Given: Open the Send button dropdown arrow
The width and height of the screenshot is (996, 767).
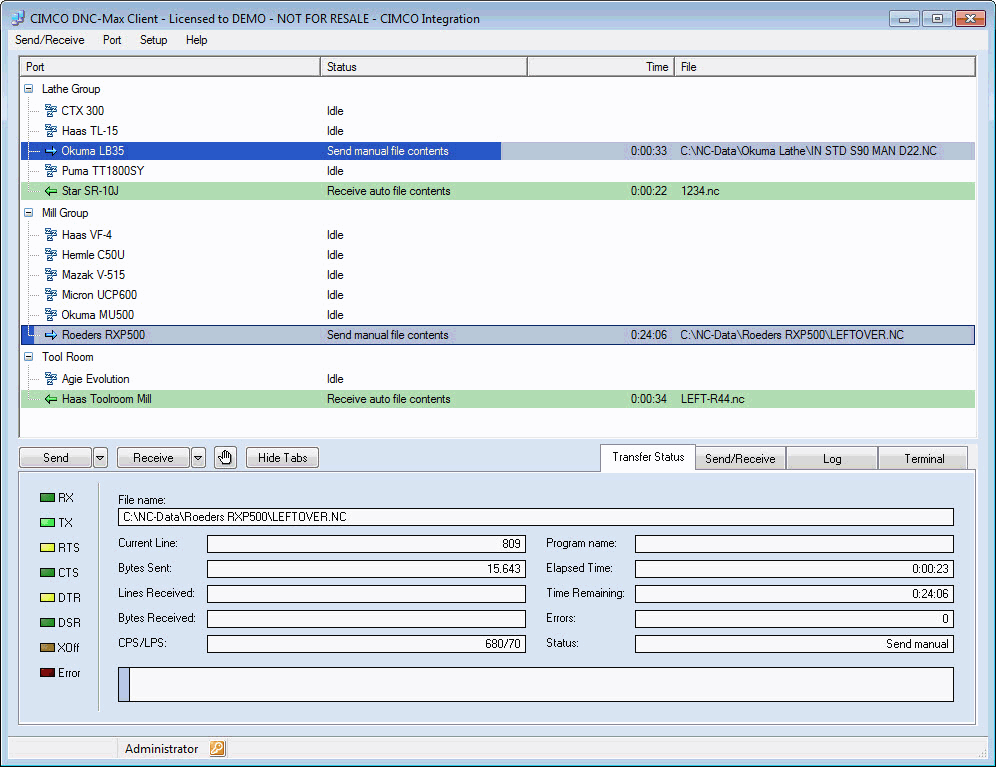Looking at the screenshot, I should click(x=100, y=458).
